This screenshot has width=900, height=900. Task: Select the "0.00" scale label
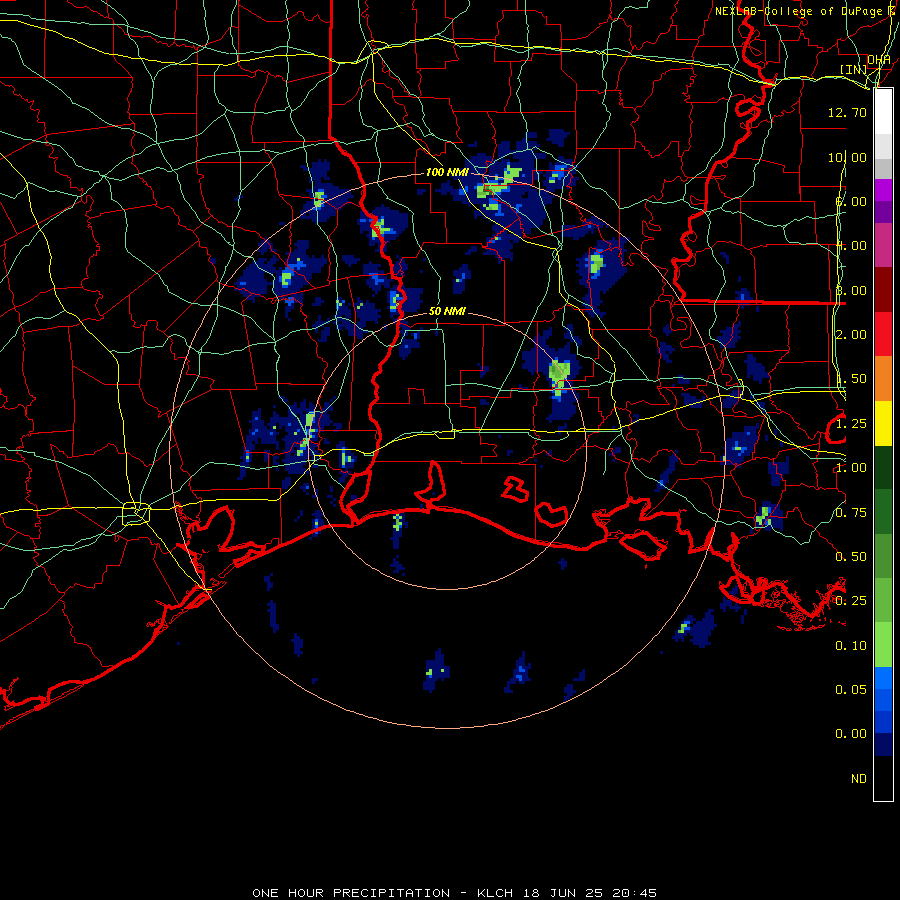[851, 734]
